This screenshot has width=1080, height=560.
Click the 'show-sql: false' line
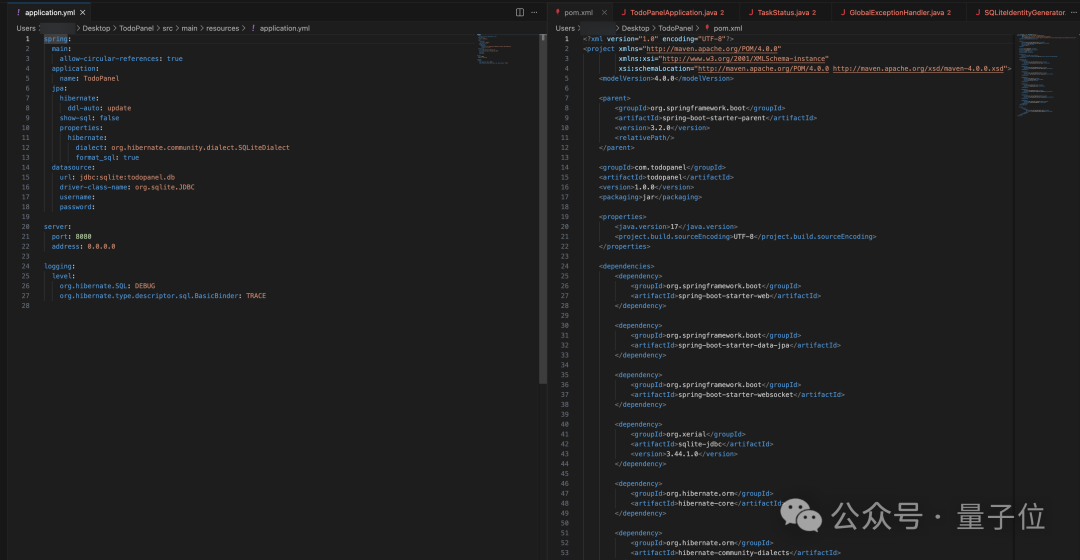coord(90,118)
